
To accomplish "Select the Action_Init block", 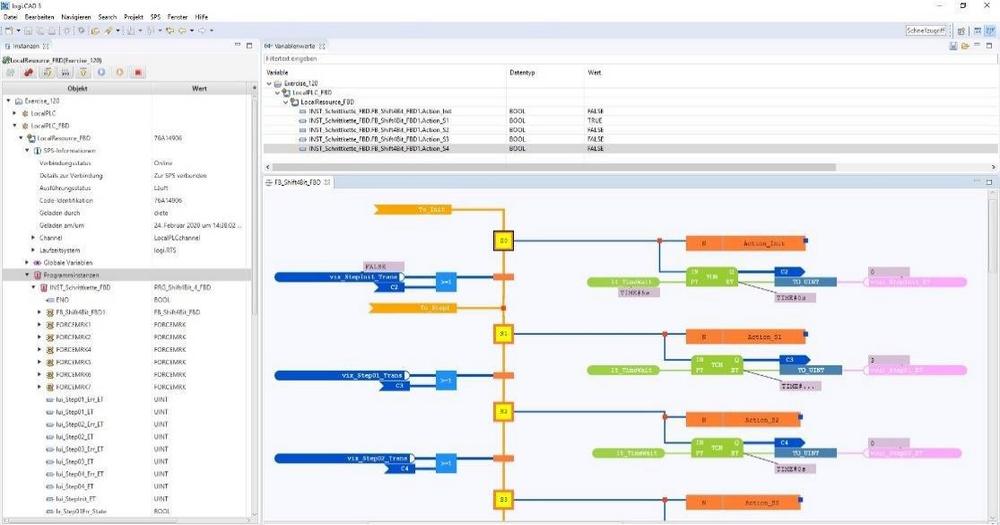I will [746, 243].
